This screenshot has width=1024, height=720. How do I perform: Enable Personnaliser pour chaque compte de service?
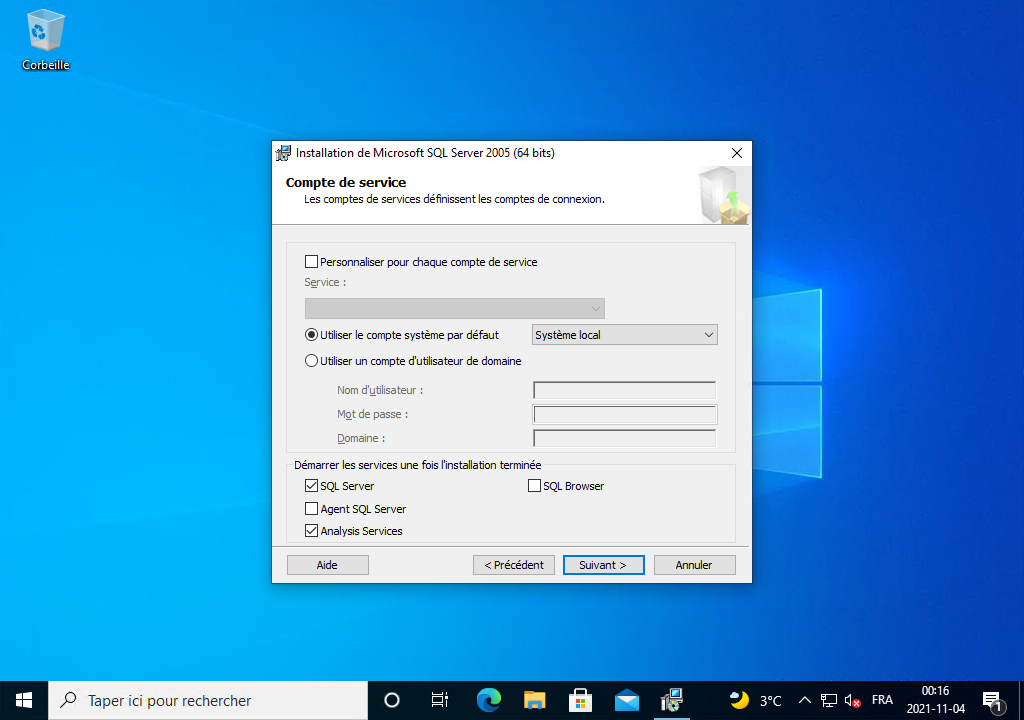tap(312, 262)
